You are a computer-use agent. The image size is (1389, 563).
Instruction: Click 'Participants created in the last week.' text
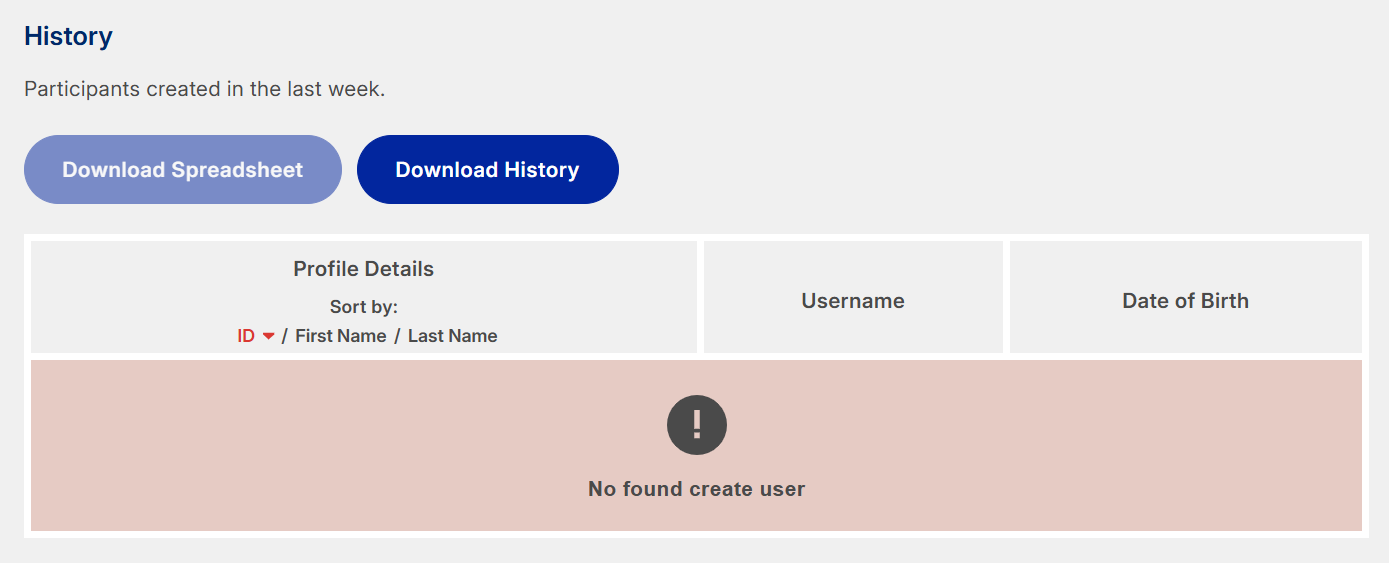point(205,89)
